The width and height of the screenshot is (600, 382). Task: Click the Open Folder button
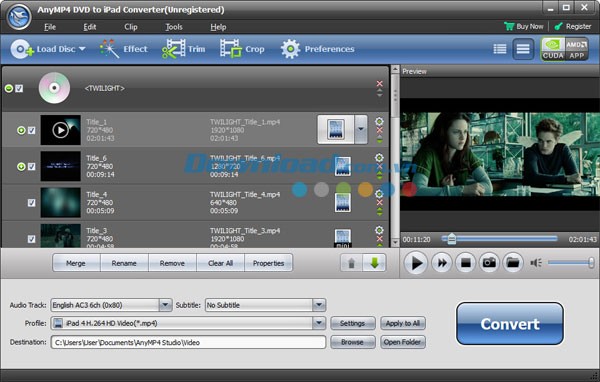[403, 342]
